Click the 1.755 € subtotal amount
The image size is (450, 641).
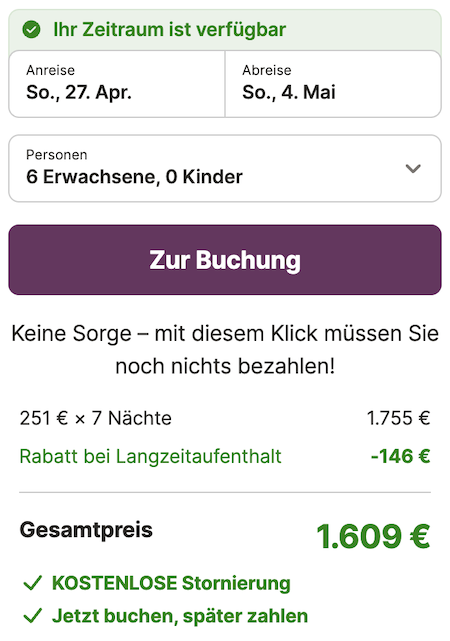click(x=399, y=418)
